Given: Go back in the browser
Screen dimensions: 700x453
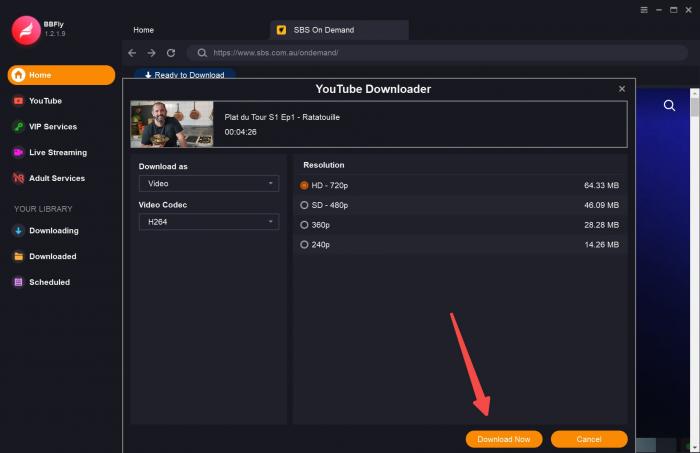Looking at the screenshot, I should coord(132,53).
